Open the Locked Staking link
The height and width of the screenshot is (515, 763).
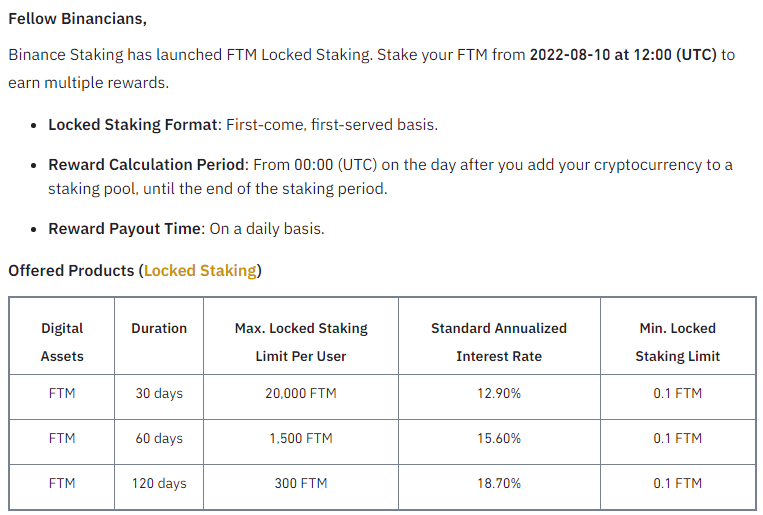(201, 271)
